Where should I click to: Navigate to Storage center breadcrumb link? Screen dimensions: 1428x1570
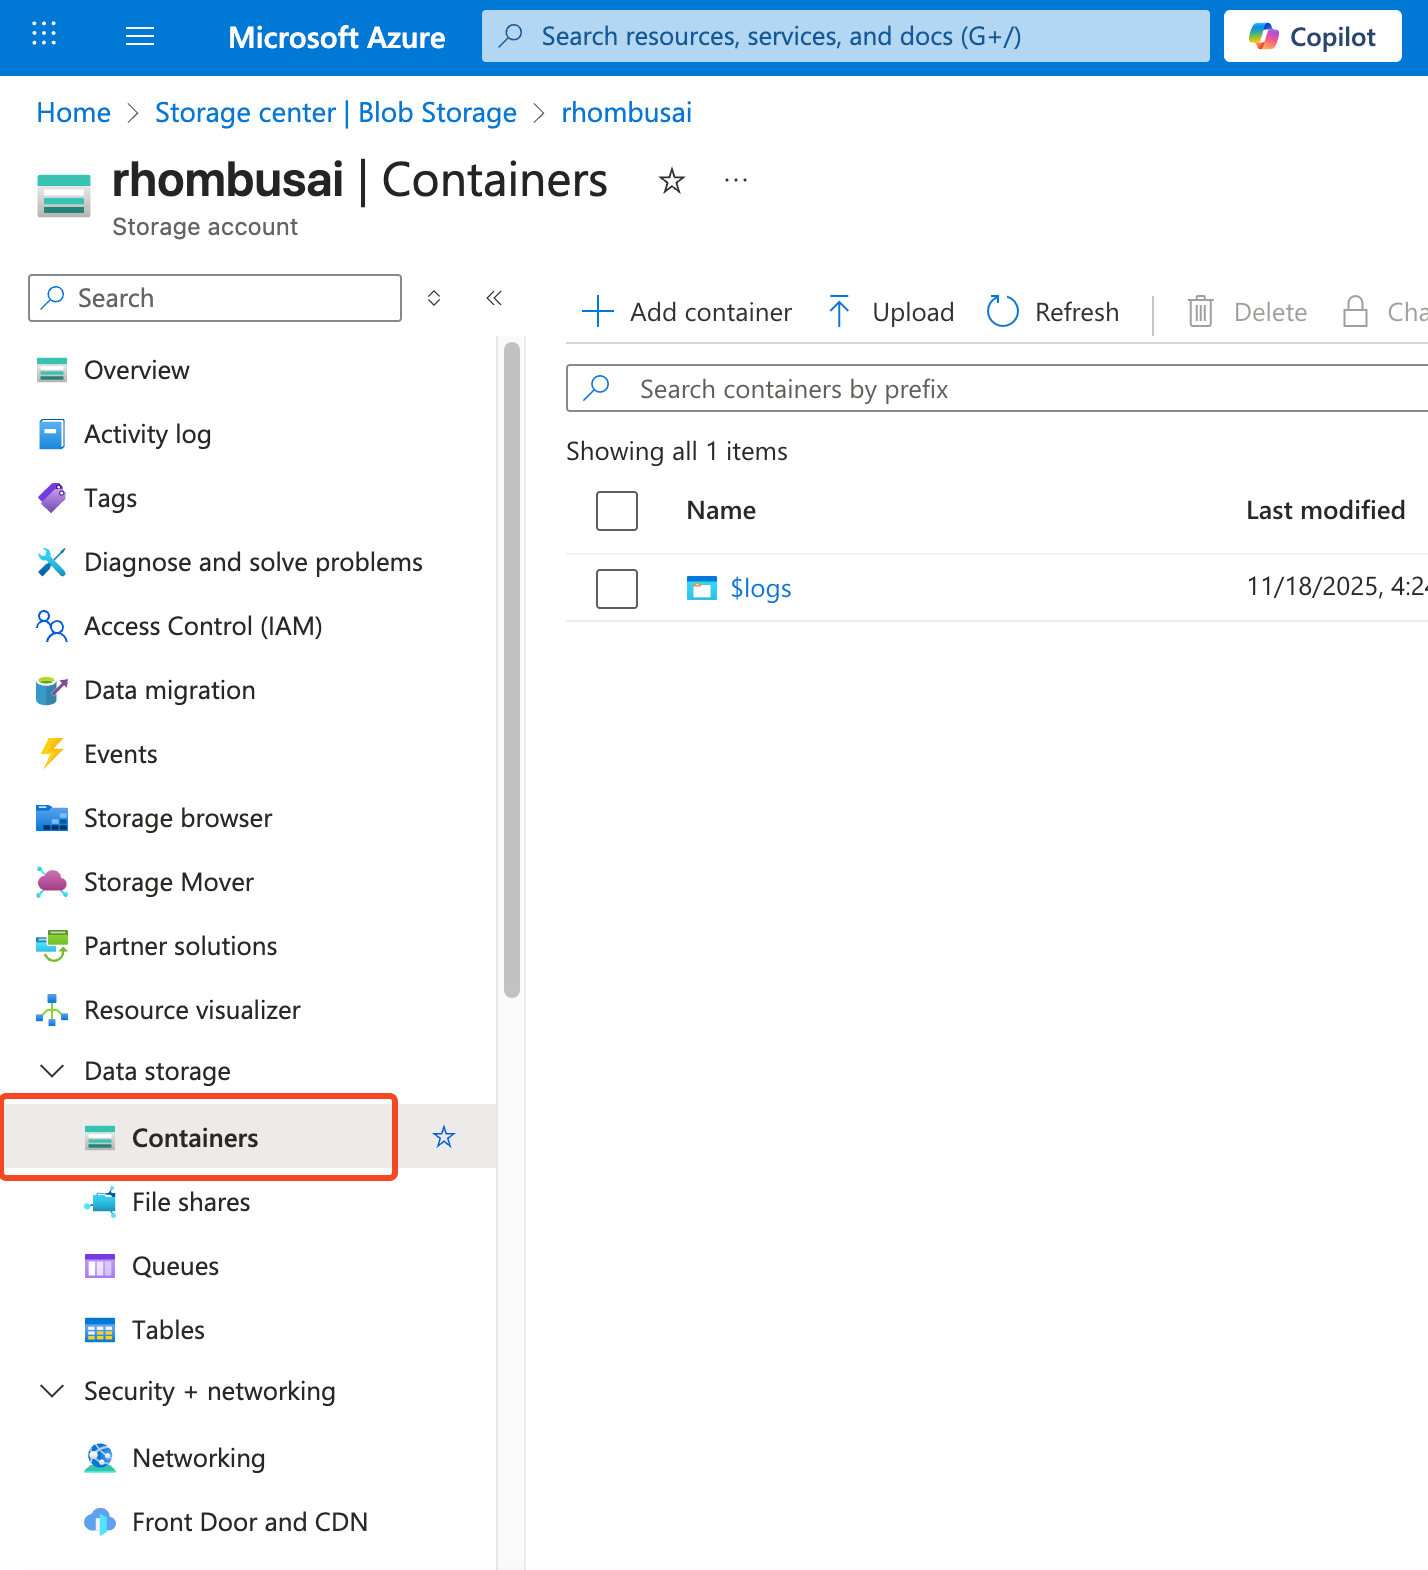click(x=335, y=113)
